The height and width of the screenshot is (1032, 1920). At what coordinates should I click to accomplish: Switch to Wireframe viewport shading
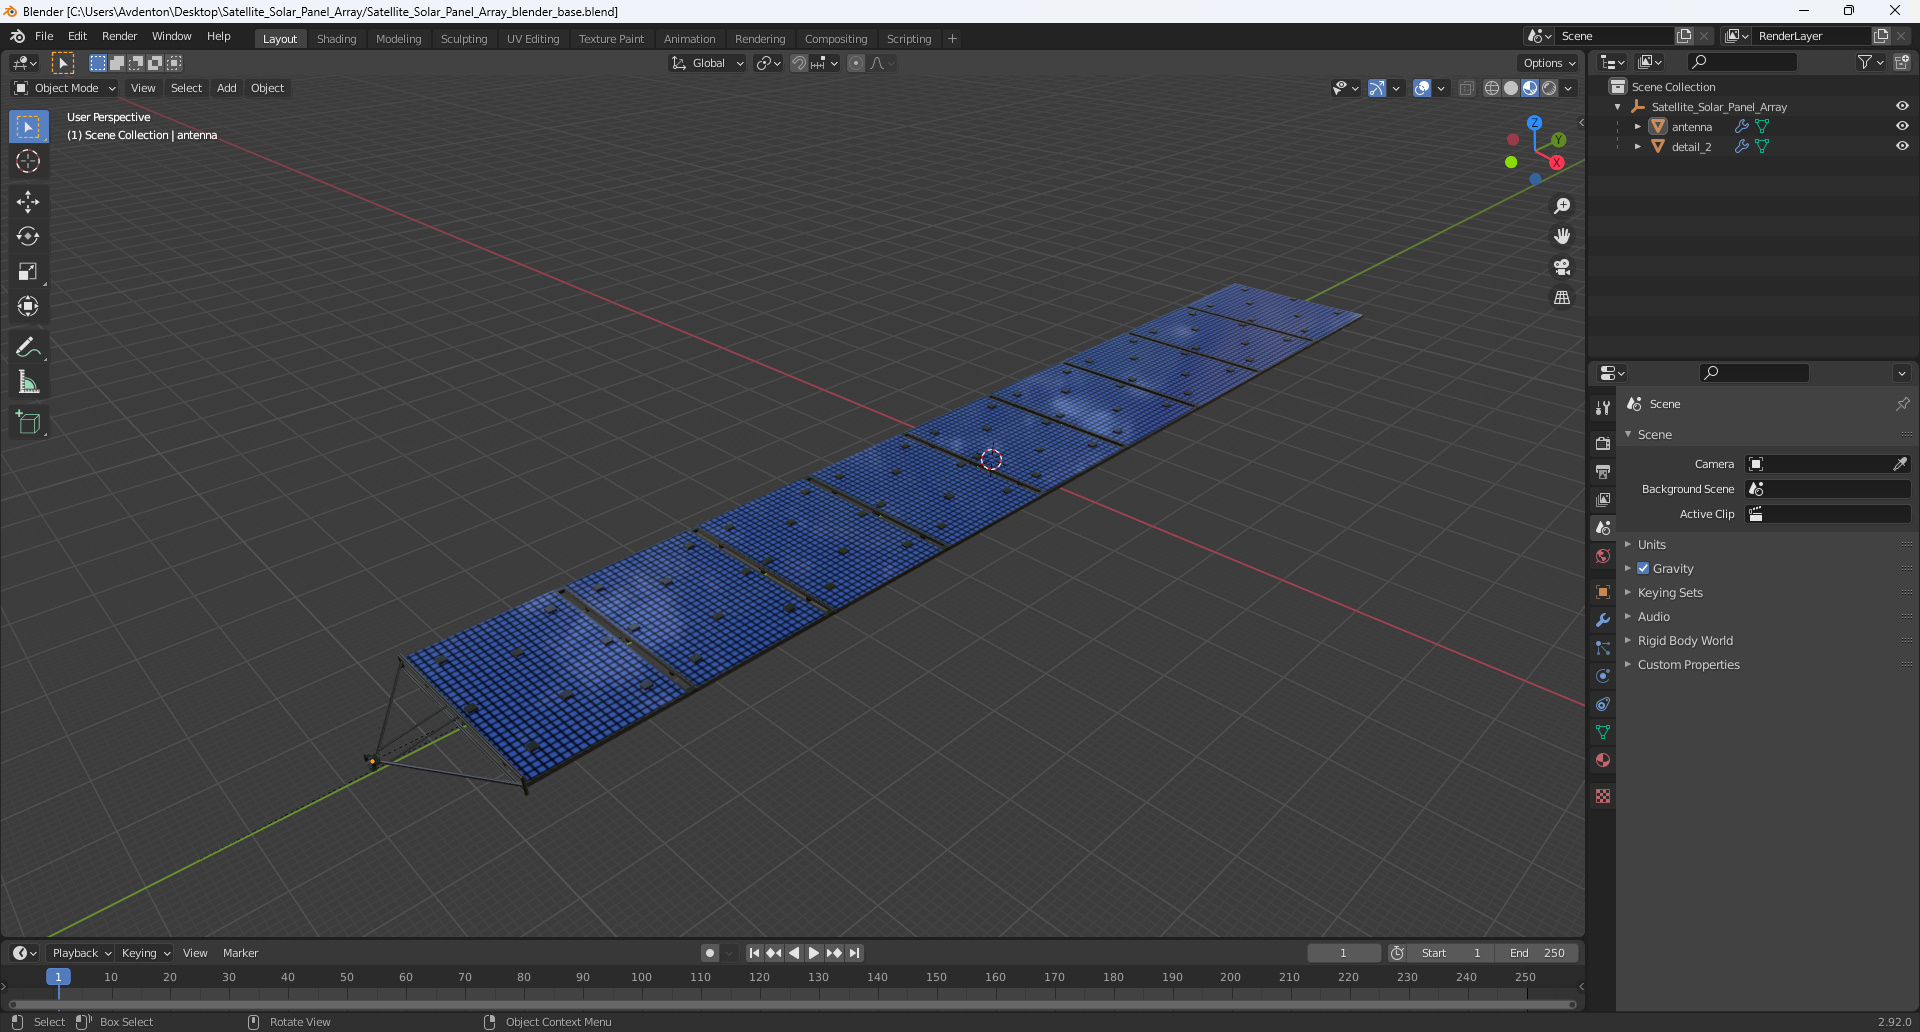click(x=1492, y=88)
